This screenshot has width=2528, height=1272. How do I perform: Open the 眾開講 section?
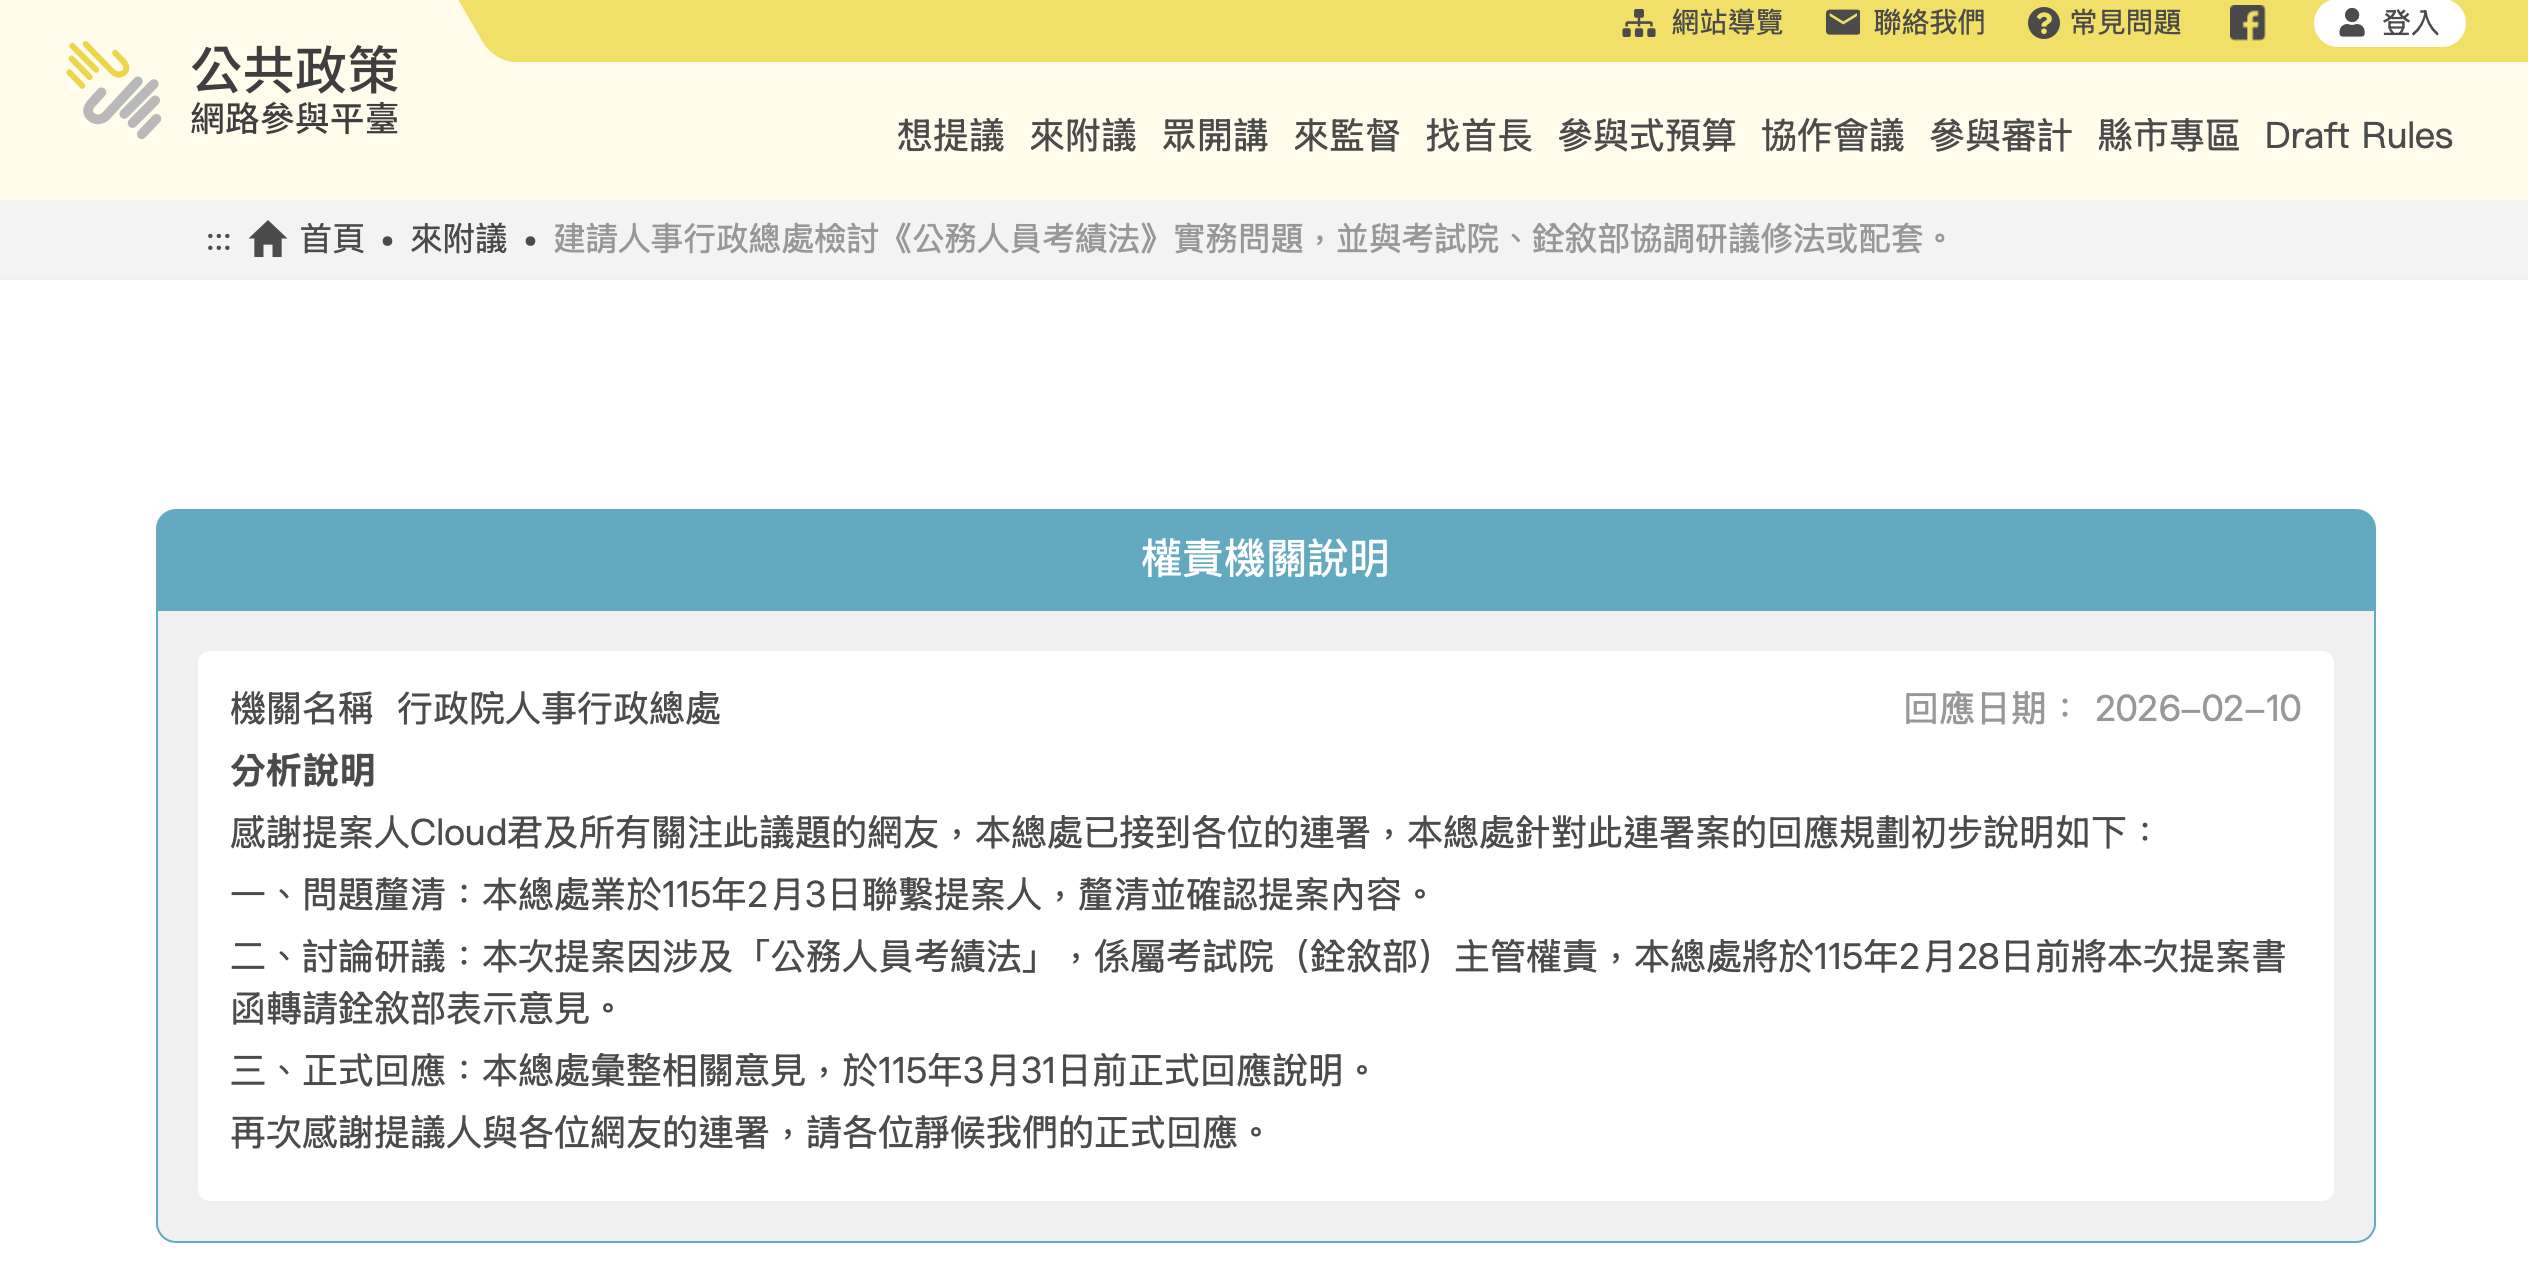(x=1215, y=137)
